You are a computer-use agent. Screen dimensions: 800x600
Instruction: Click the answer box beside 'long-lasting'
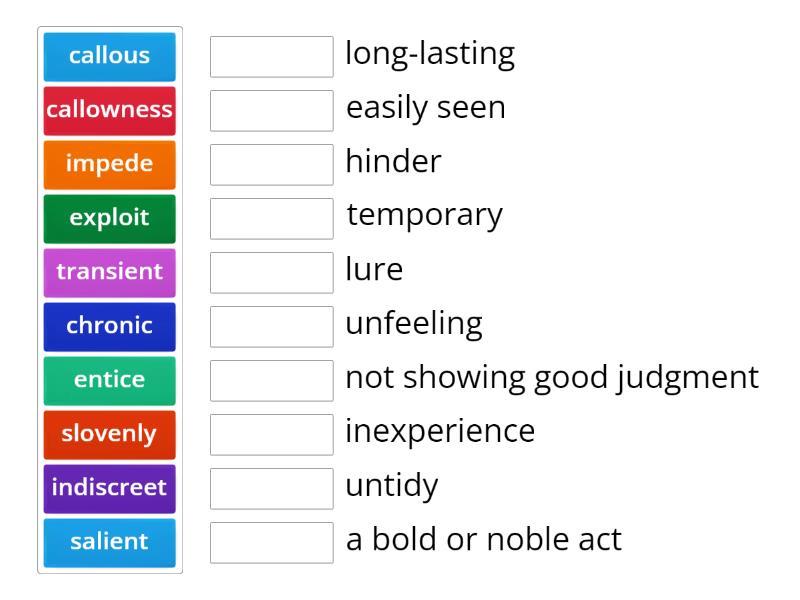[x=271, y=56]
